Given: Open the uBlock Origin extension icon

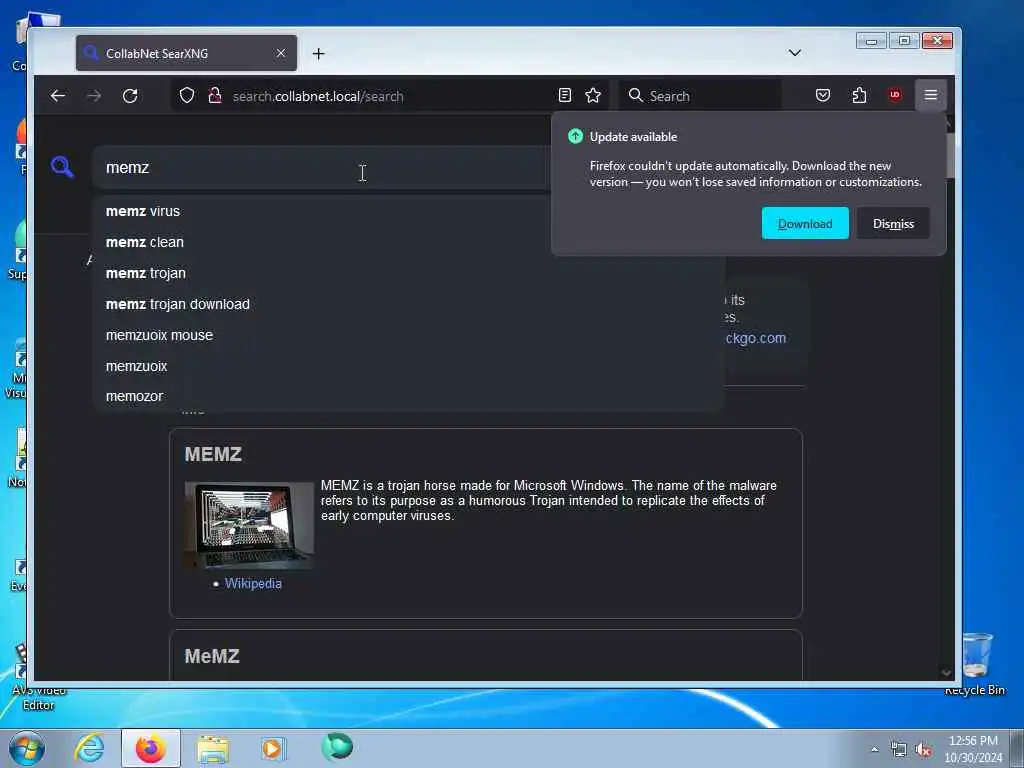Looking at the screenshot, I should click(x=895, y=95).
